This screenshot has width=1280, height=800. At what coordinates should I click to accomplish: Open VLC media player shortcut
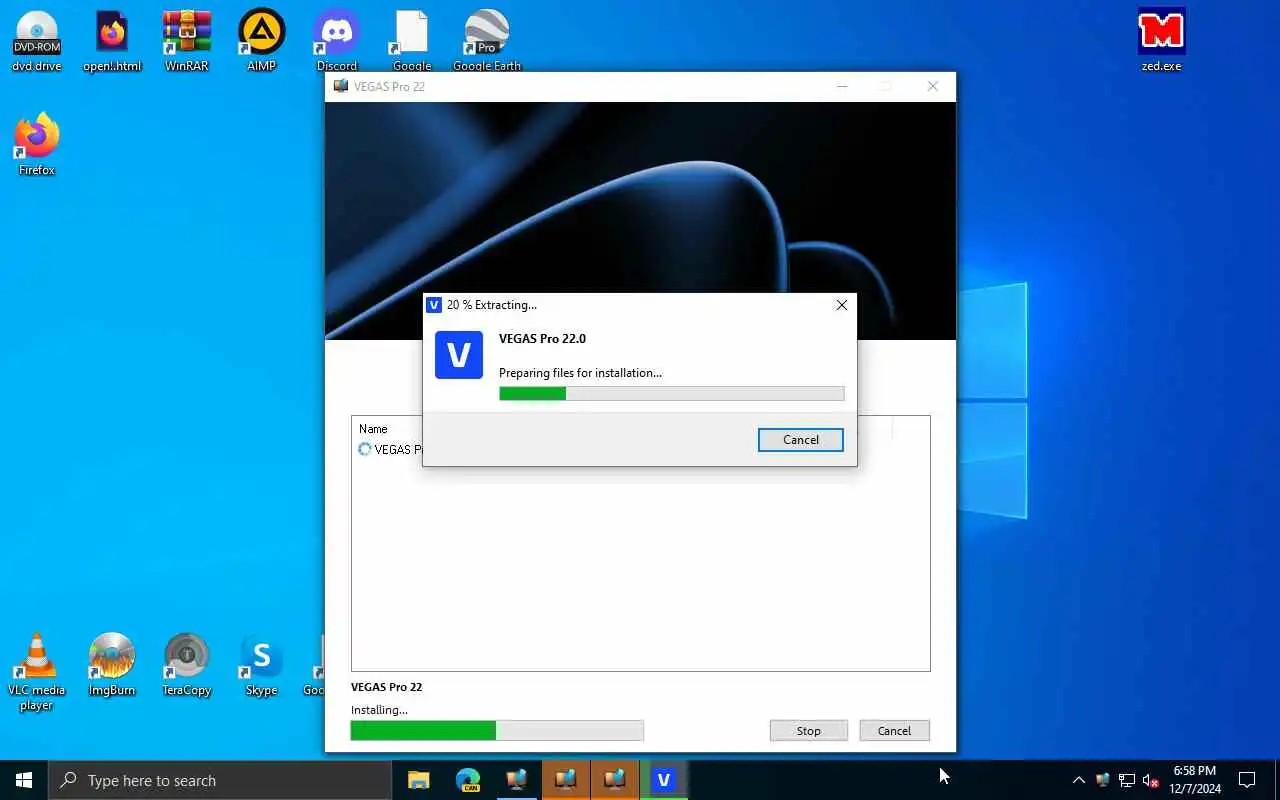pos(37,671)
